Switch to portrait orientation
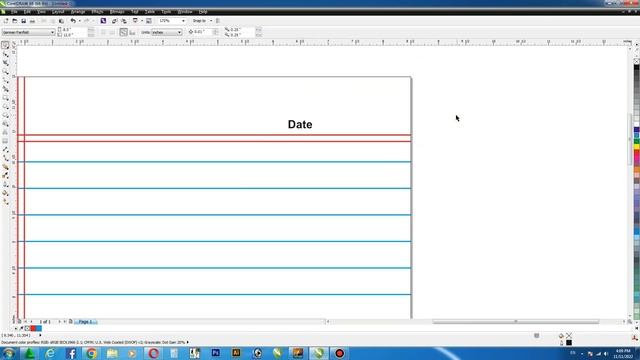 point(103,33)
